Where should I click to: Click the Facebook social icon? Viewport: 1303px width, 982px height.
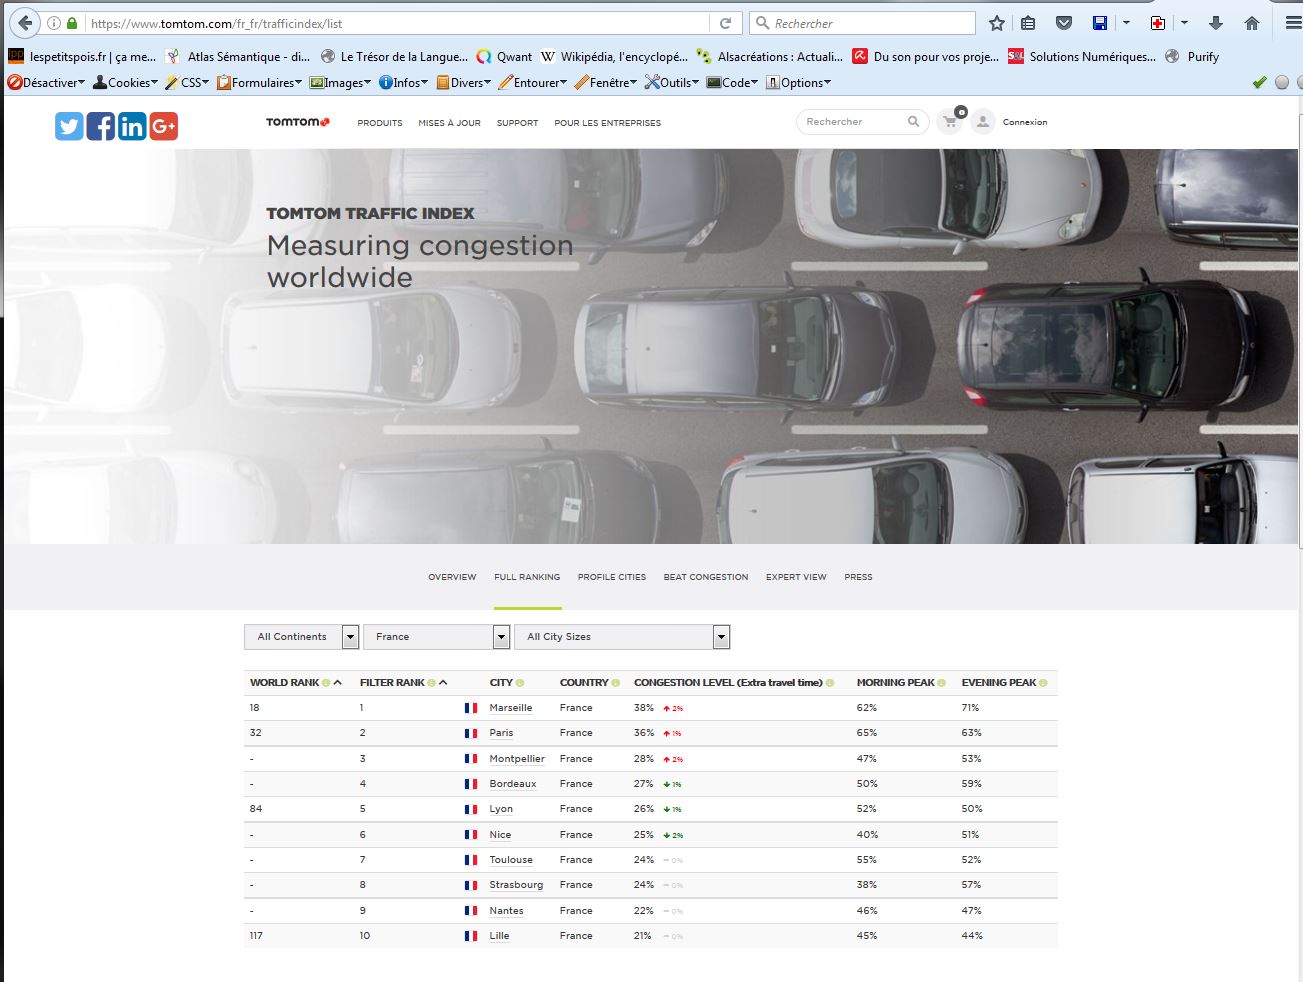pos(101,126)
